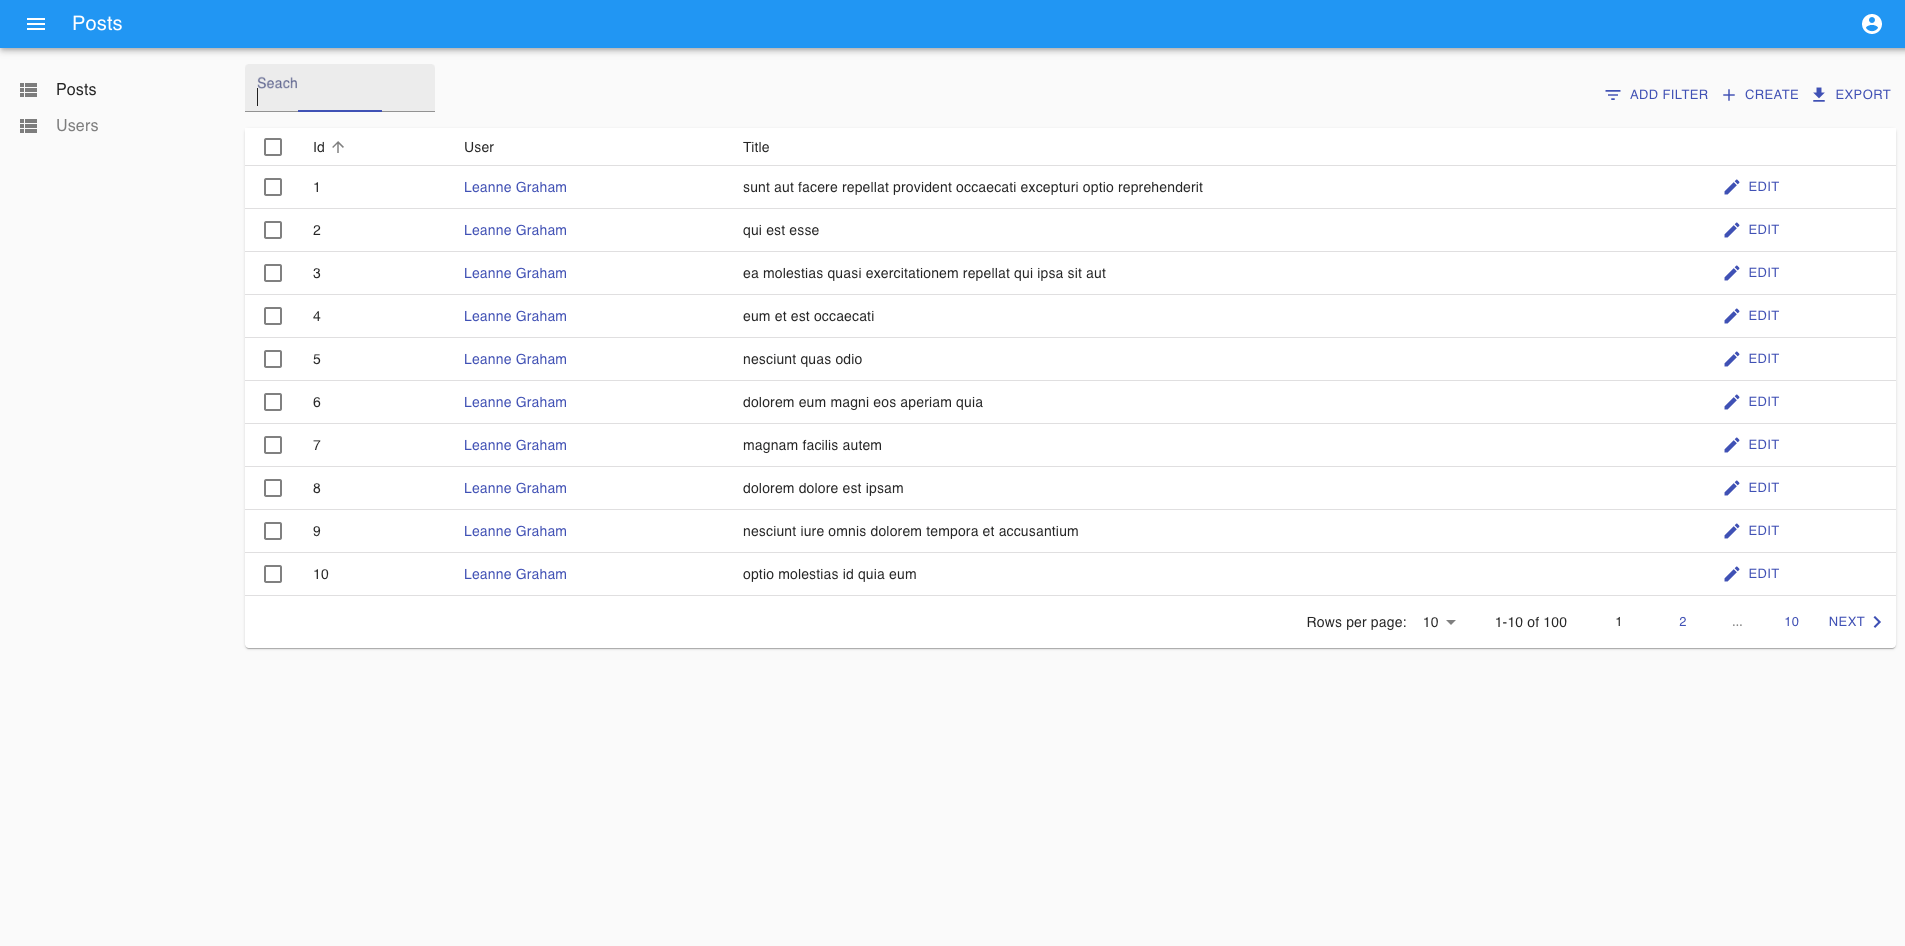Open the user profile account icon

click(1872, 24)
